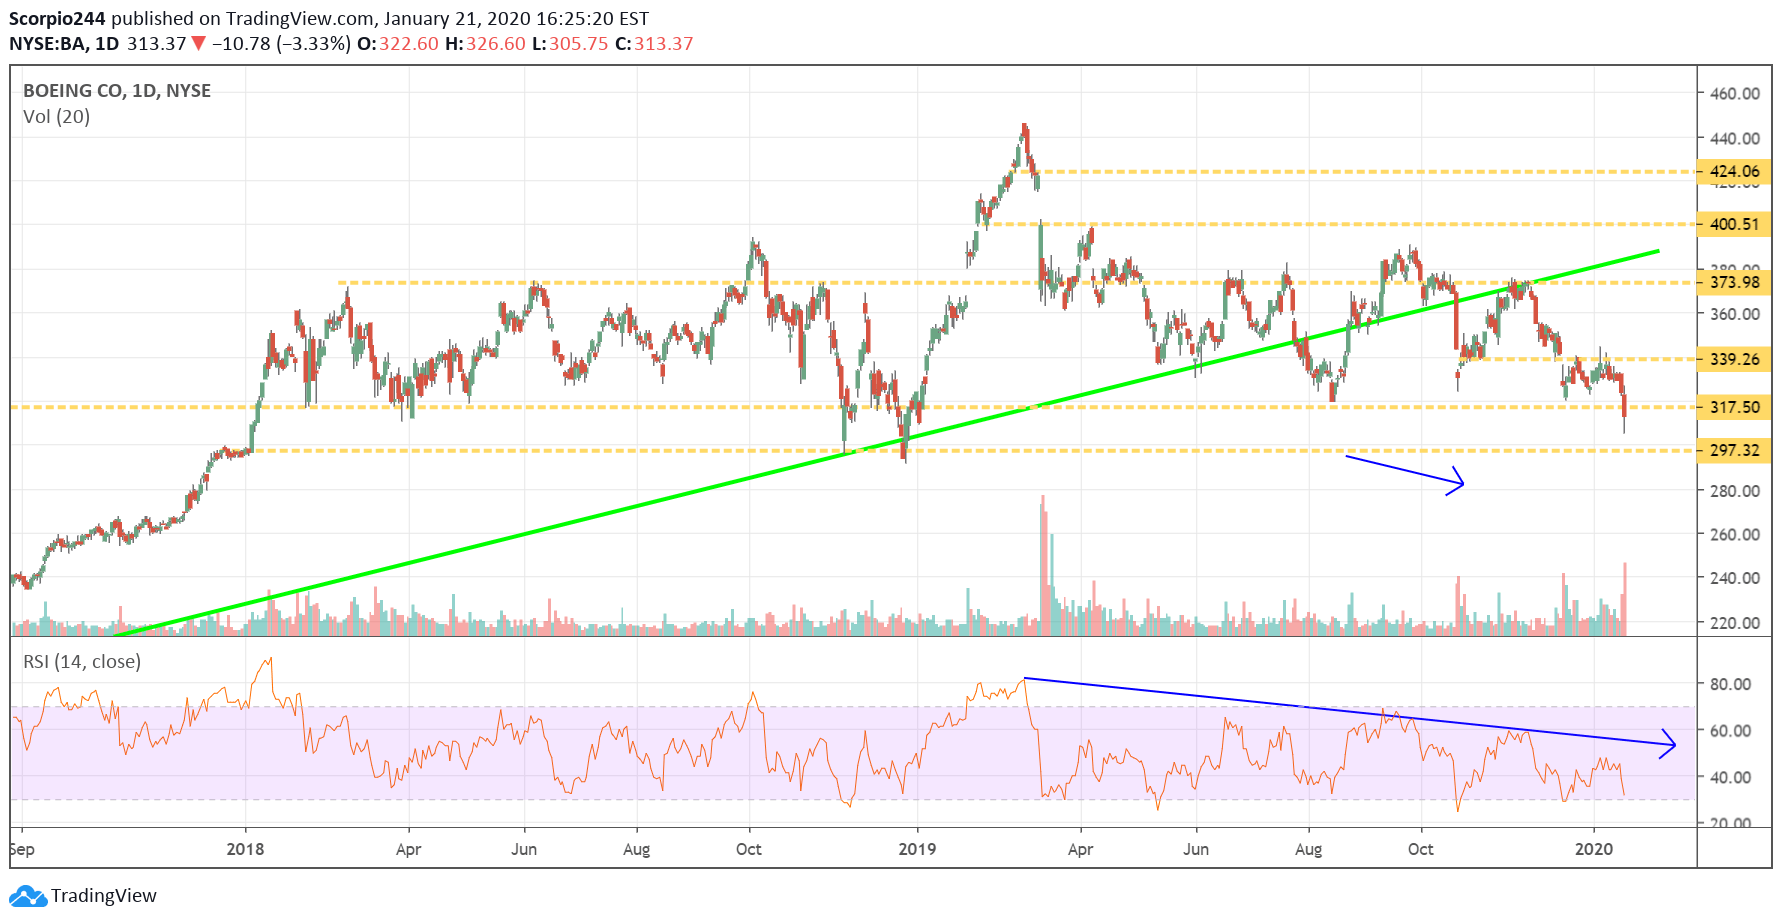
Task: Click the TradingView cloud logo icon
Action: [28, 896]
